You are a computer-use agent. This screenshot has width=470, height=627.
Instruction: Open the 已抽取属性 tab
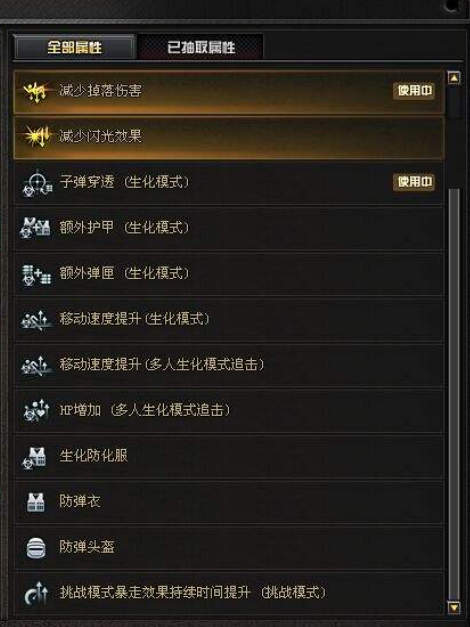pyautogui.click(x=200, y=47)
